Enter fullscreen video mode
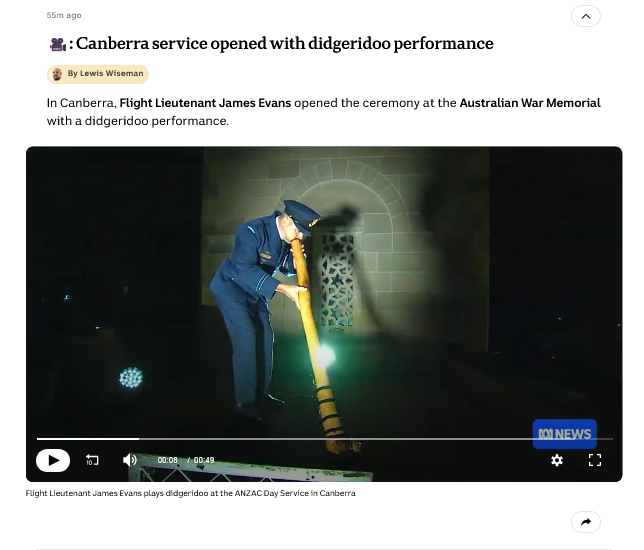The height and width of the screenshot is (550, 644). 595,460
